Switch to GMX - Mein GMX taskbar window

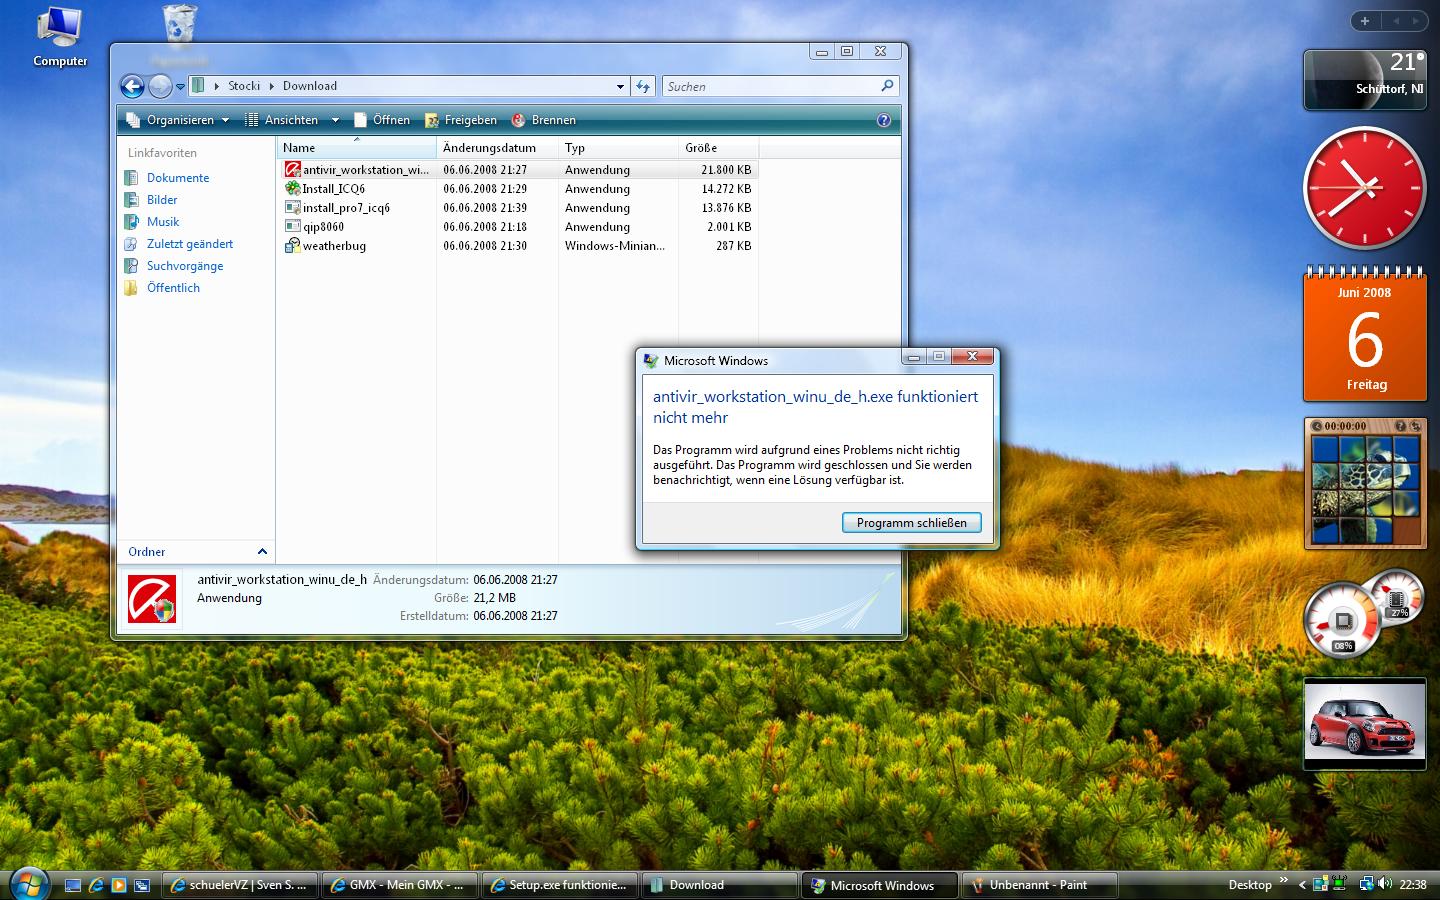pyautogui.click(x=399, y=885)
